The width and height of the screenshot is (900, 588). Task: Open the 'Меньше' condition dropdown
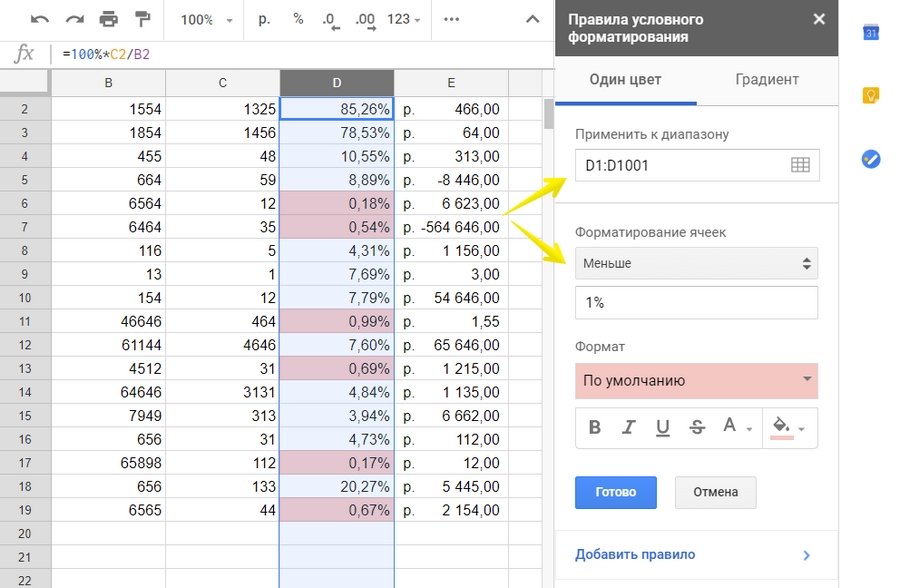[696, 264]
